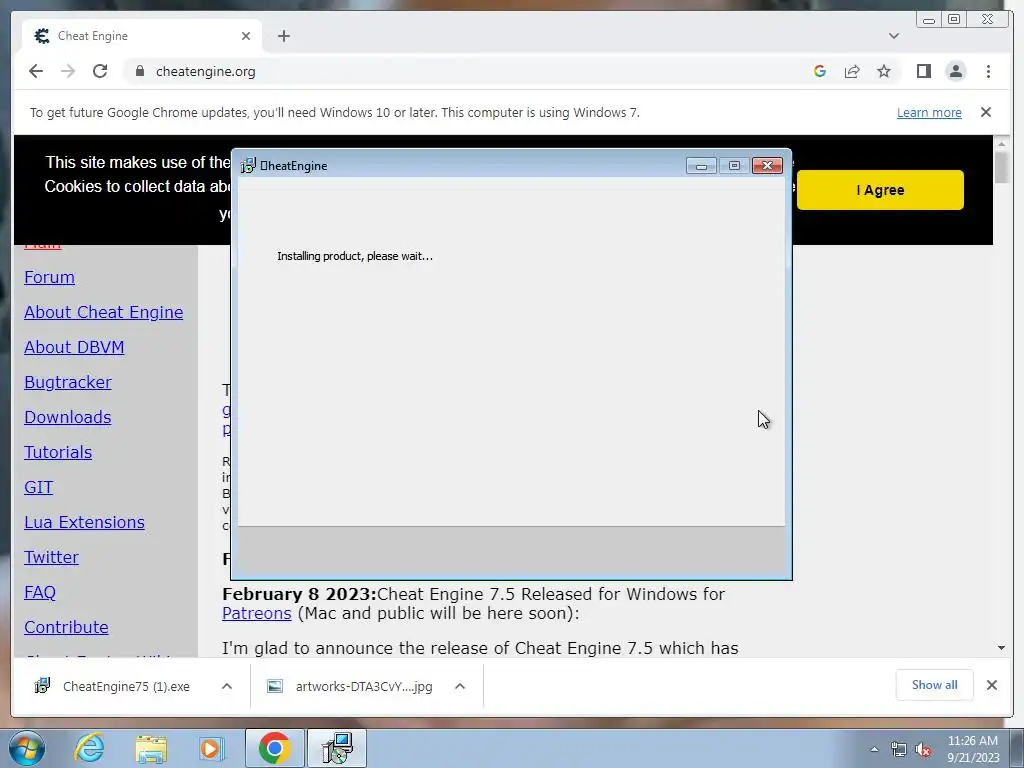Open the Tutorials link
1024x768 pixels.
click(x=58, y=452)
